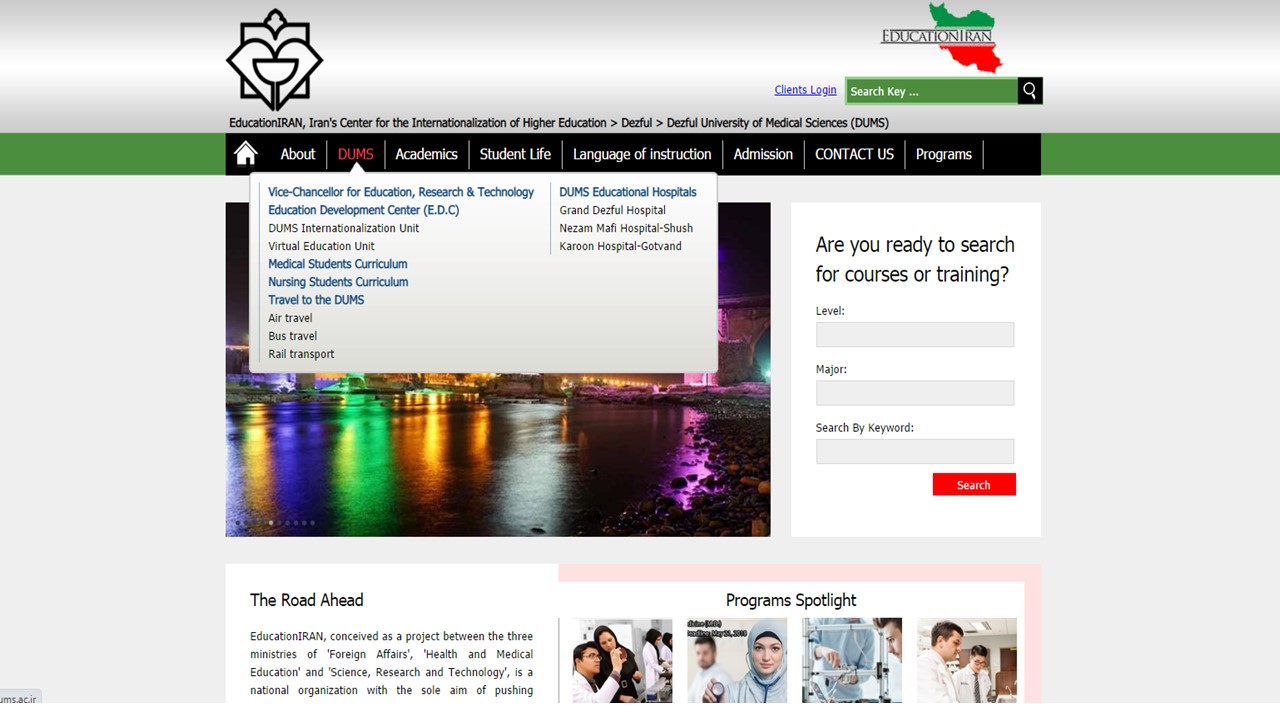Open the hijab student program thumbnail

737,660
